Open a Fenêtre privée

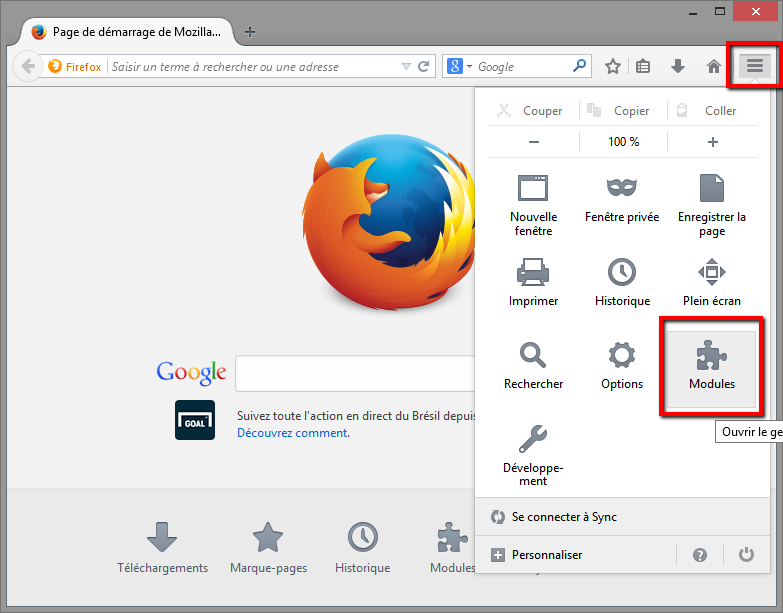point(622,200)
